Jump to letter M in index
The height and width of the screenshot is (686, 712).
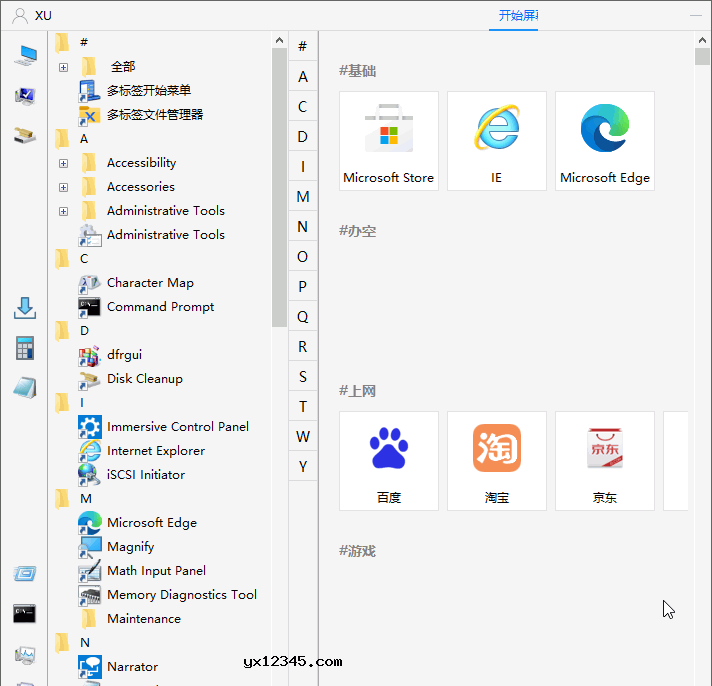(x=303, y=197)
